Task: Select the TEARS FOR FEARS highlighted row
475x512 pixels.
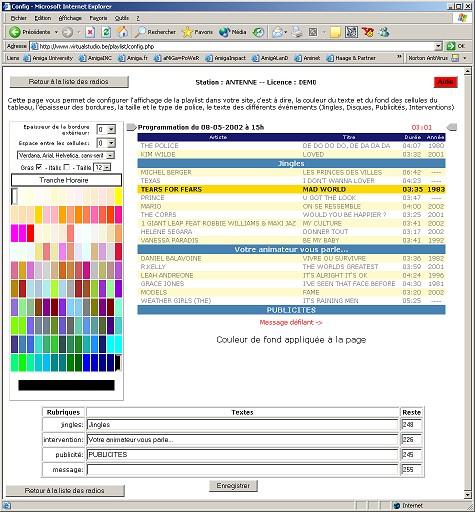Action: (x=291, y=189)
